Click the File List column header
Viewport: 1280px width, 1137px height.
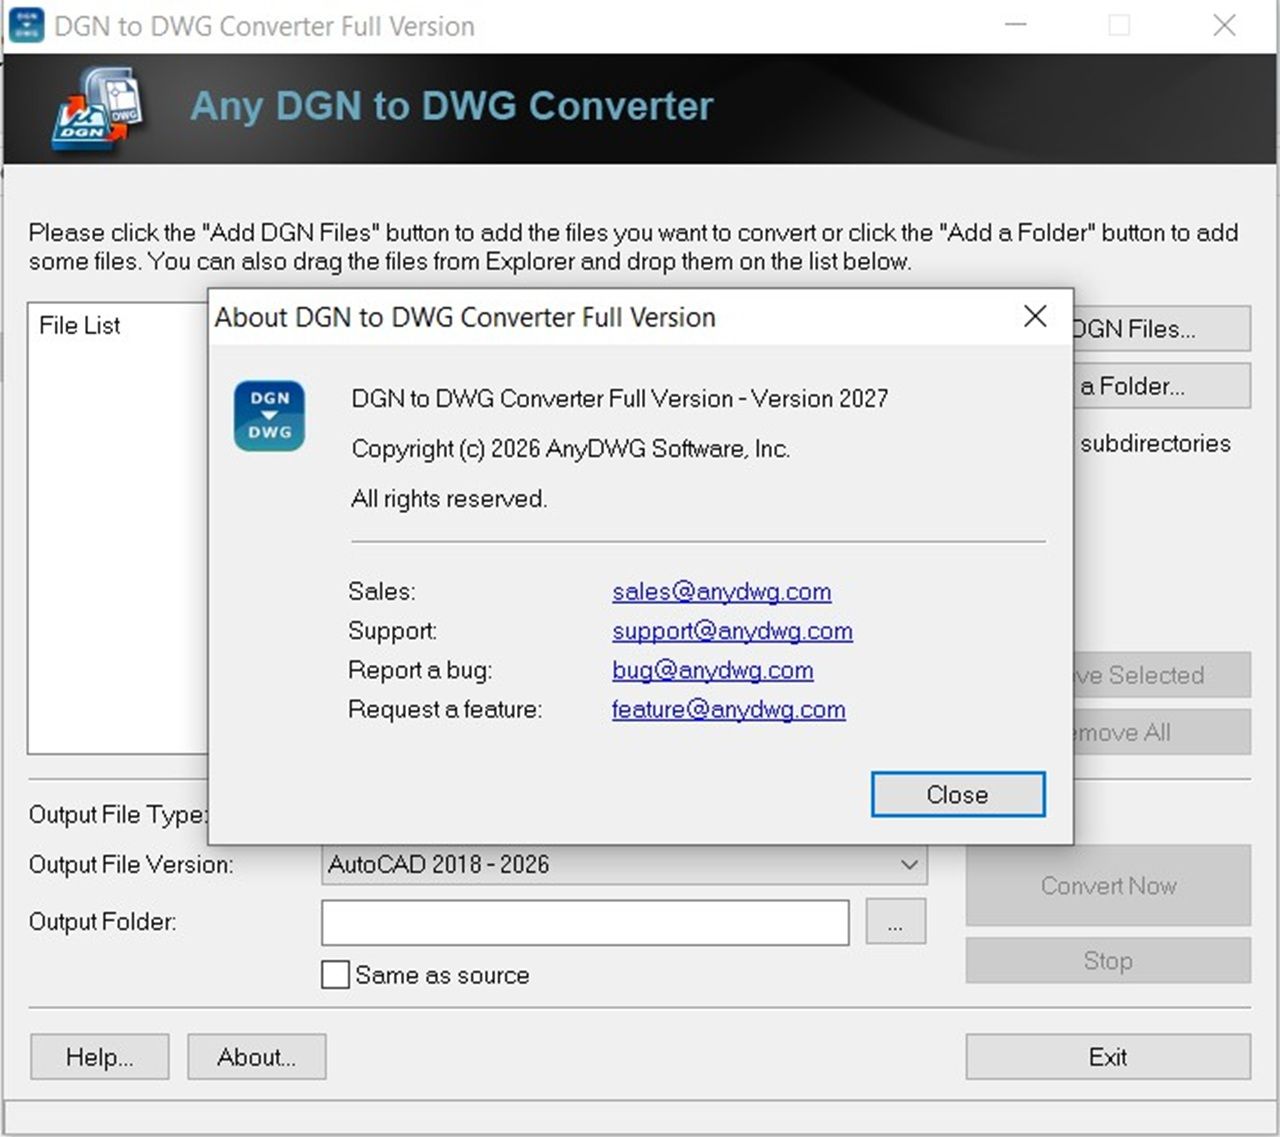(80, 325)
